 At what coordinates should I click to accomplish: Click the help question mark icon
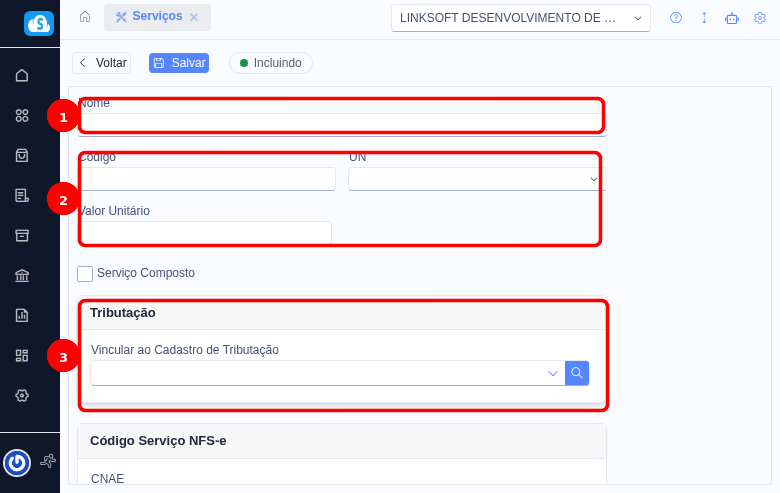click(x=676, y=18)
